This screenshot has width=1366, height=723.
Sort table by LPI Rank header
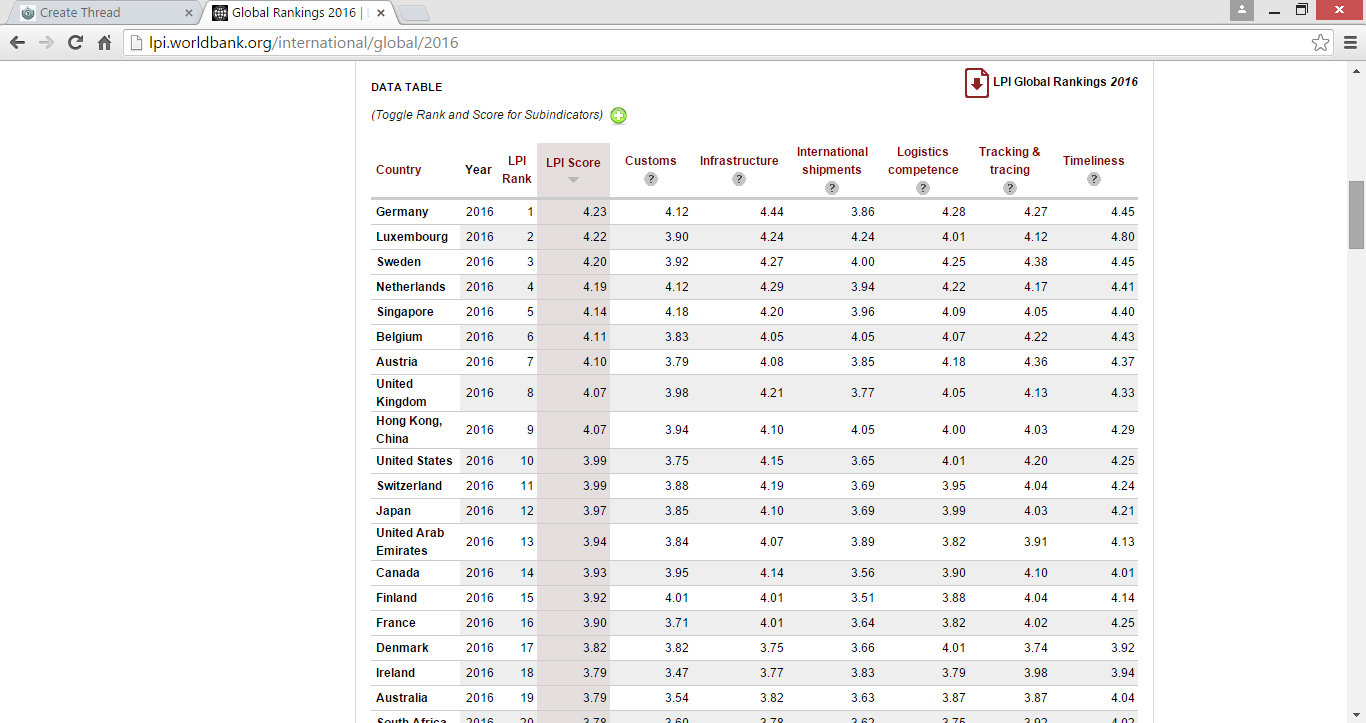point(517,170)
